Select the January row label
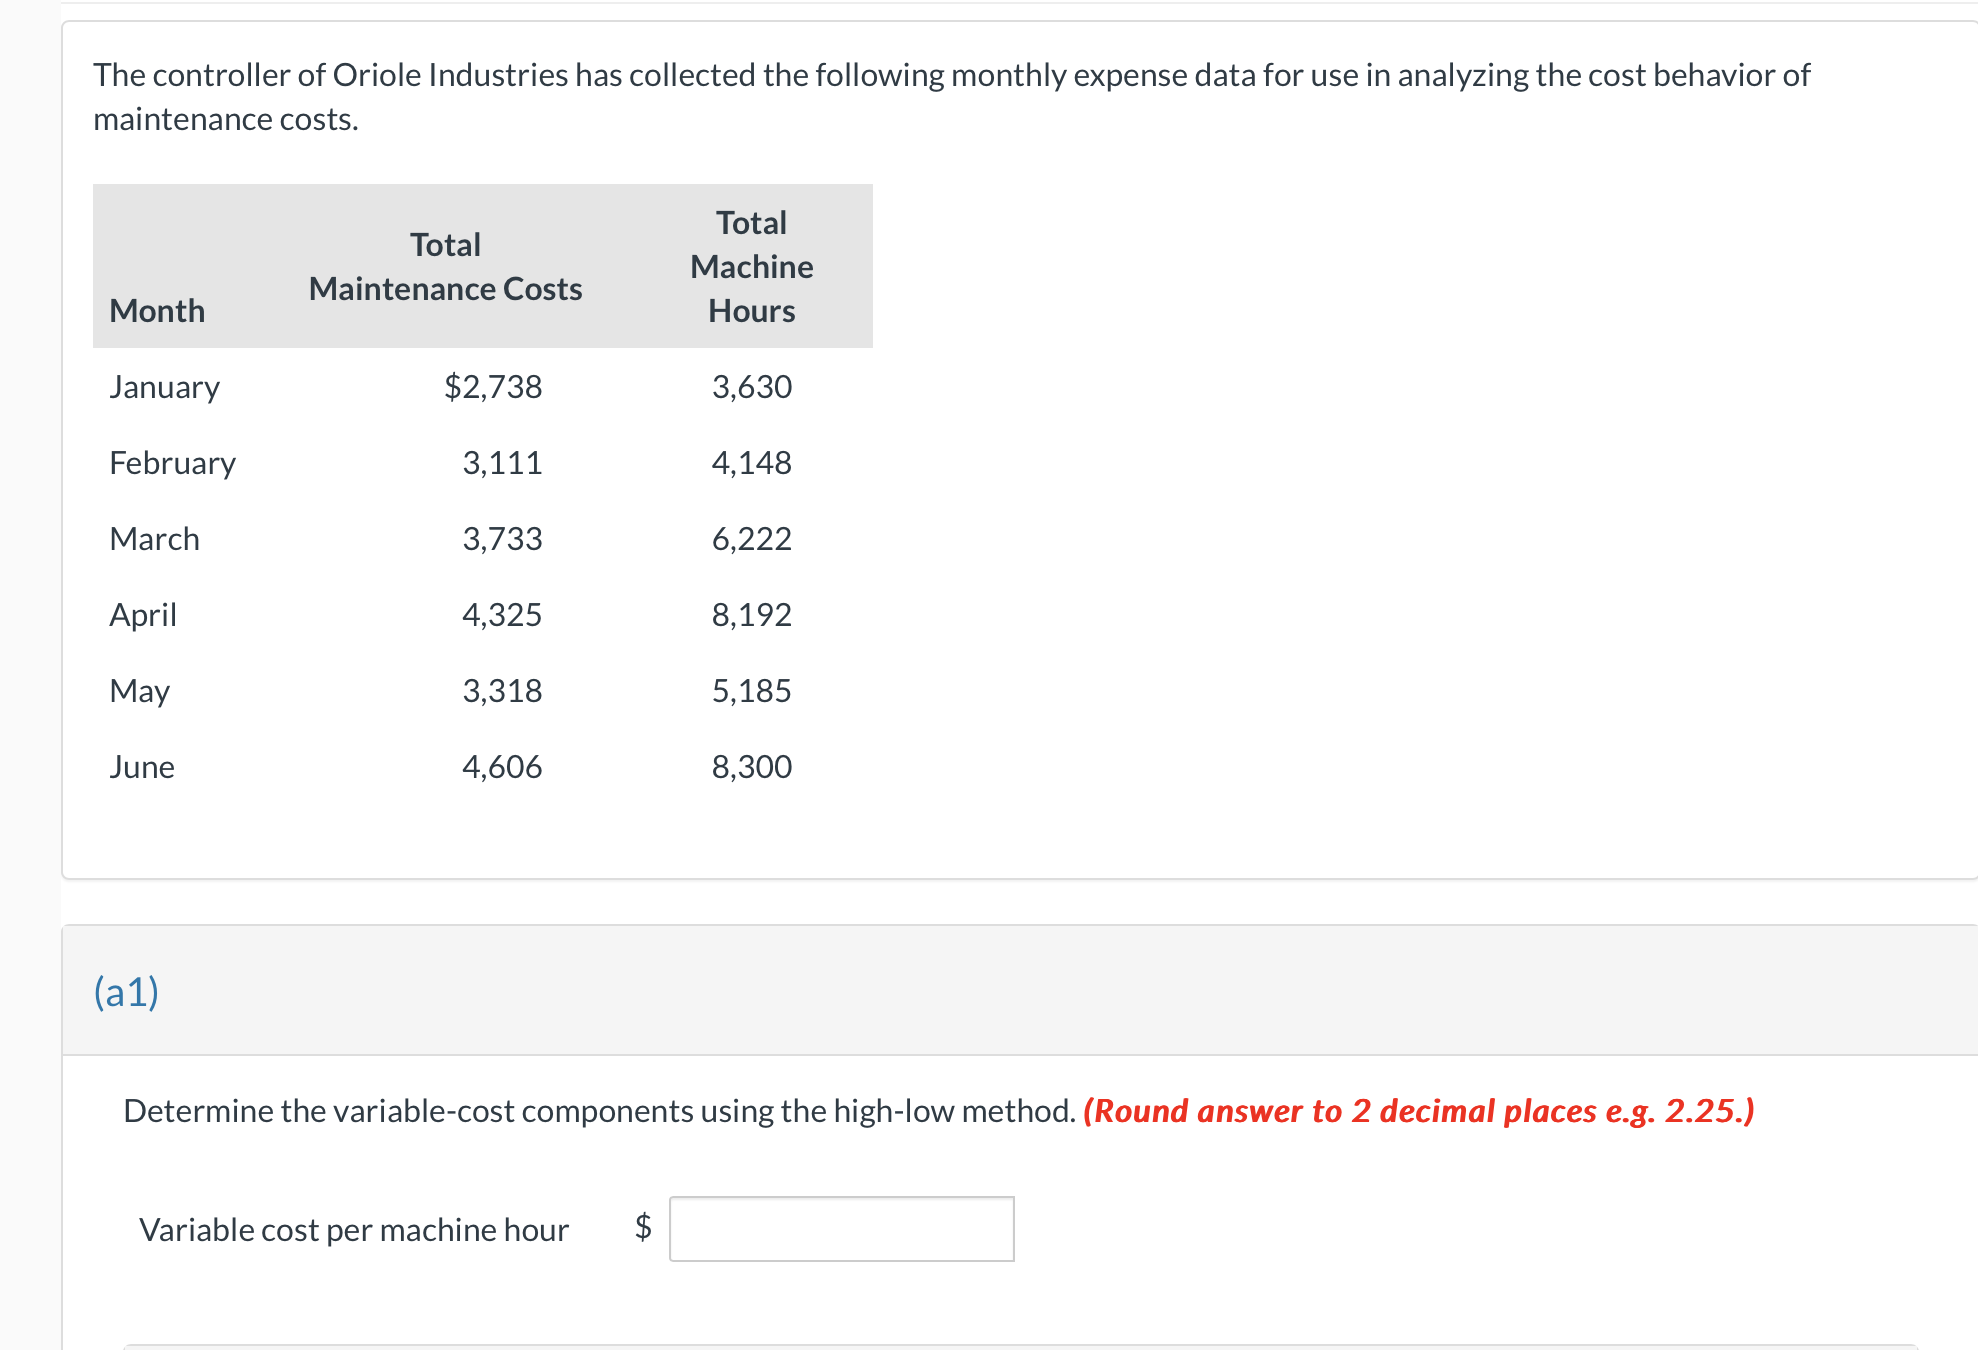1978x1350 pixels. point(164,387)
